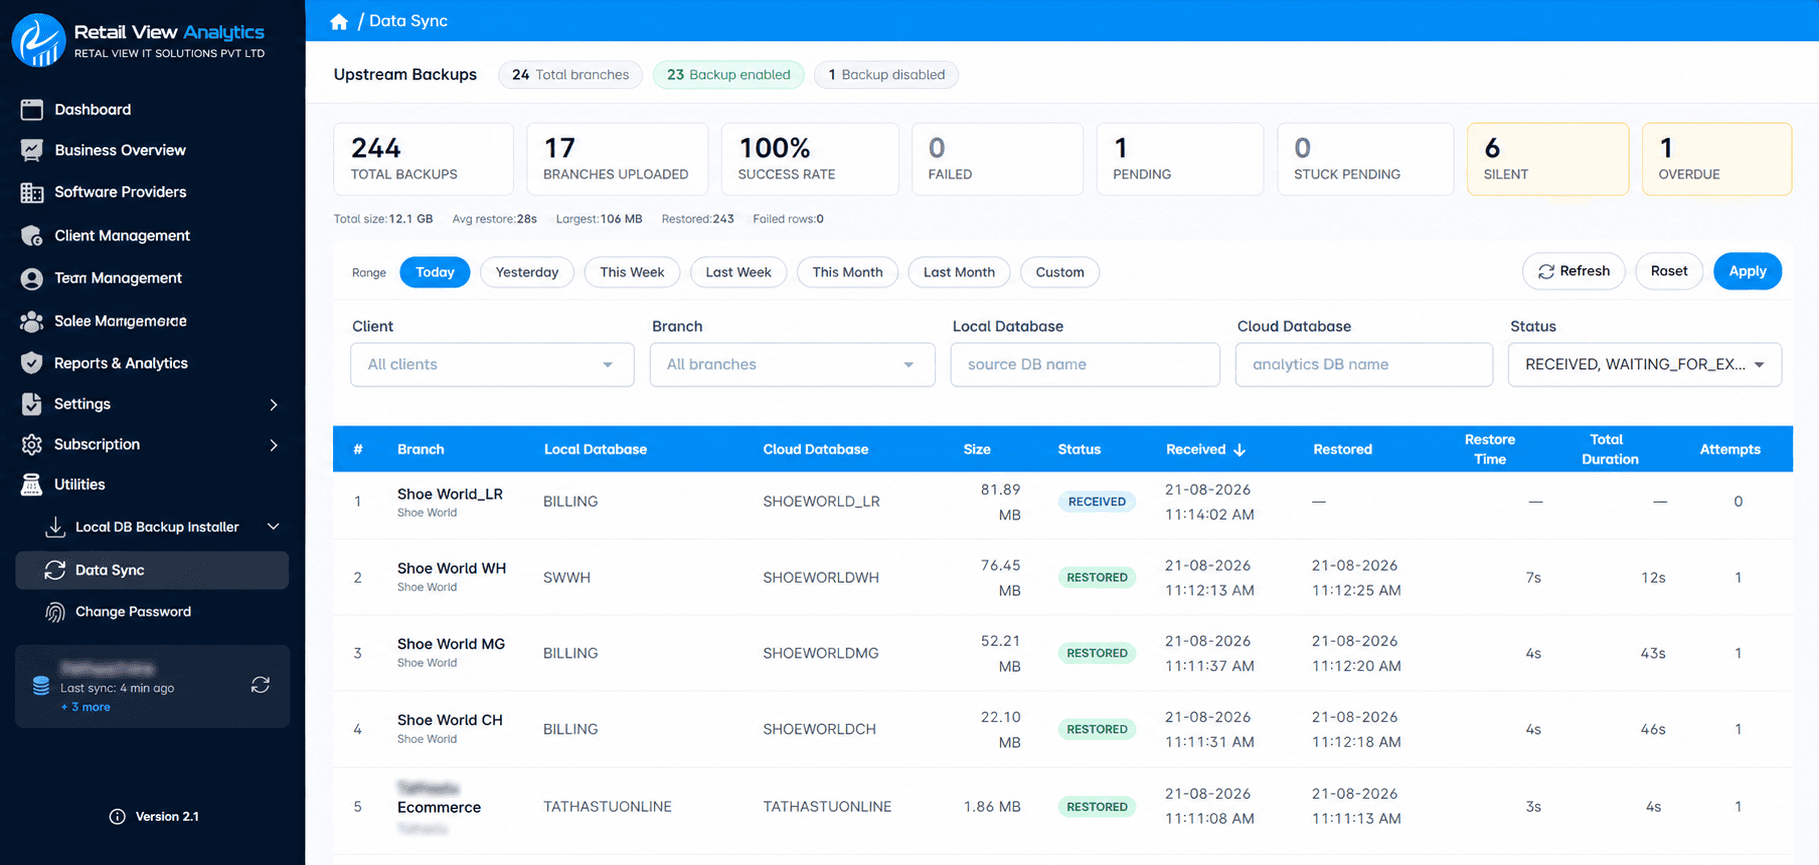1819x865 pixels.
Task: Click the Failed stat card
Action: pos(997,159)
